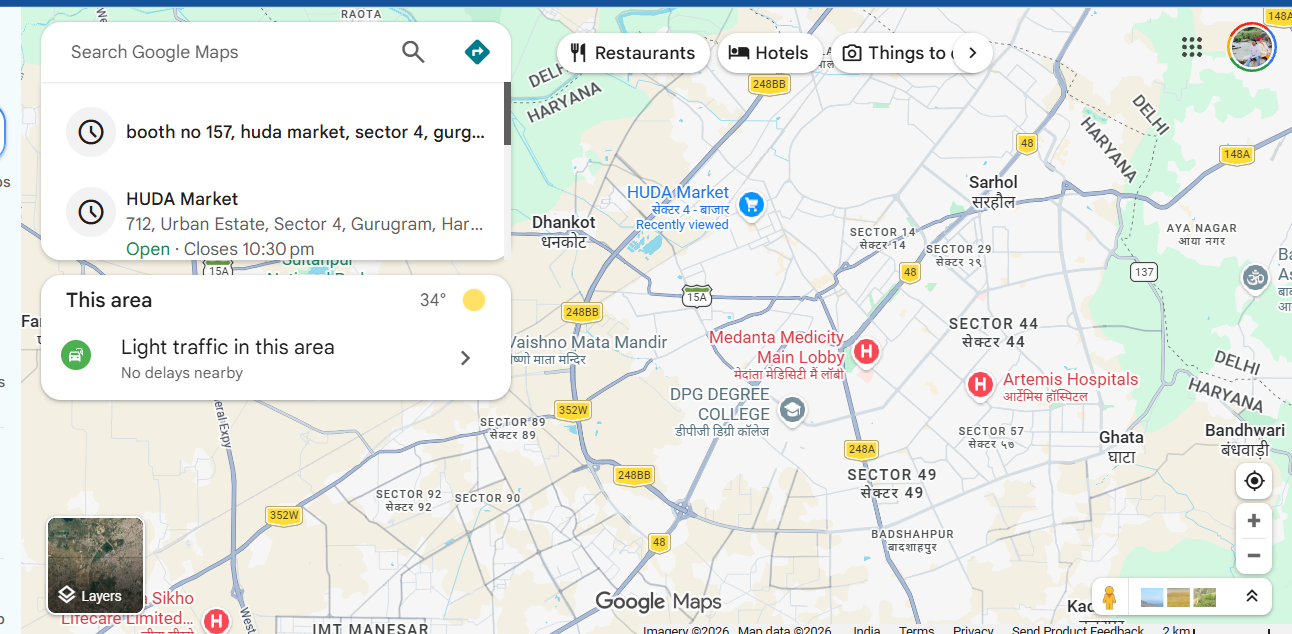This screenshot has width=1292, height=634.
Task: Center map on my location
Action: [x=1254, y=481]
